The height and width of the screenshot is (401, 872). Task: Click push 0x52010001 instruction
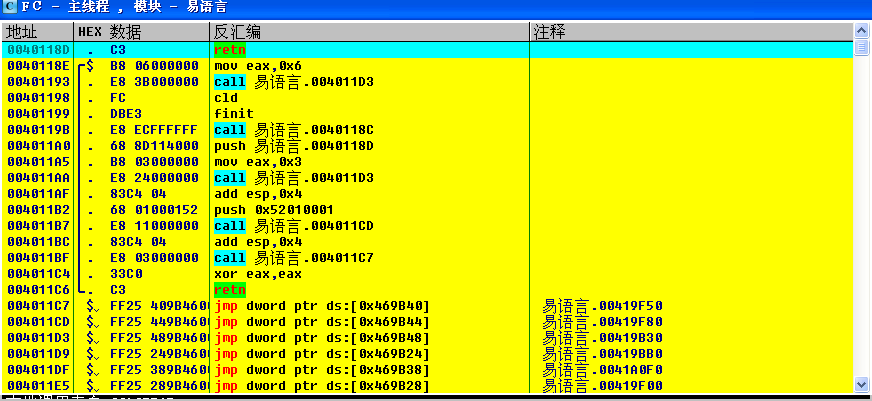click(274, 210)
